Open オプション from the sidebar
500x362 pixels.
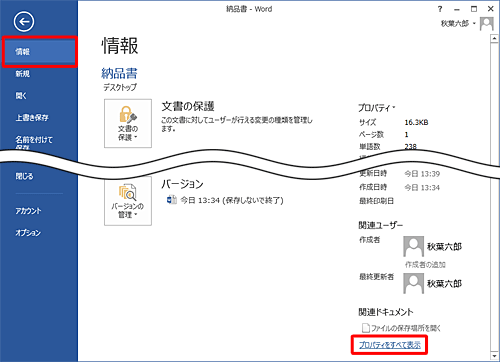pos(28,233)
